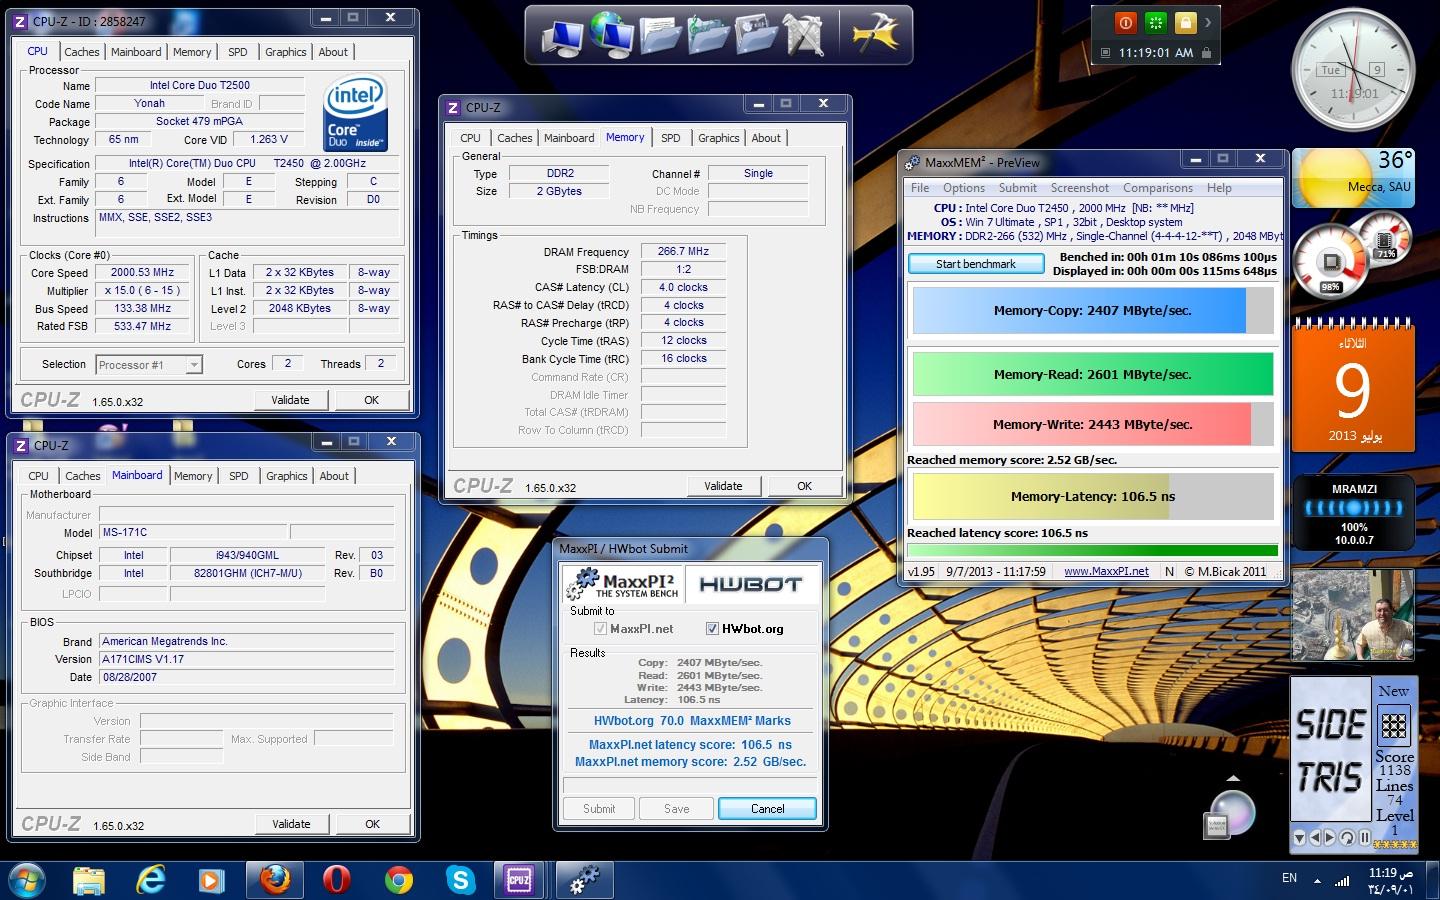1440x900 pixels.
Task: Open the Network globe icon in the dock
Action: [611, 33]
